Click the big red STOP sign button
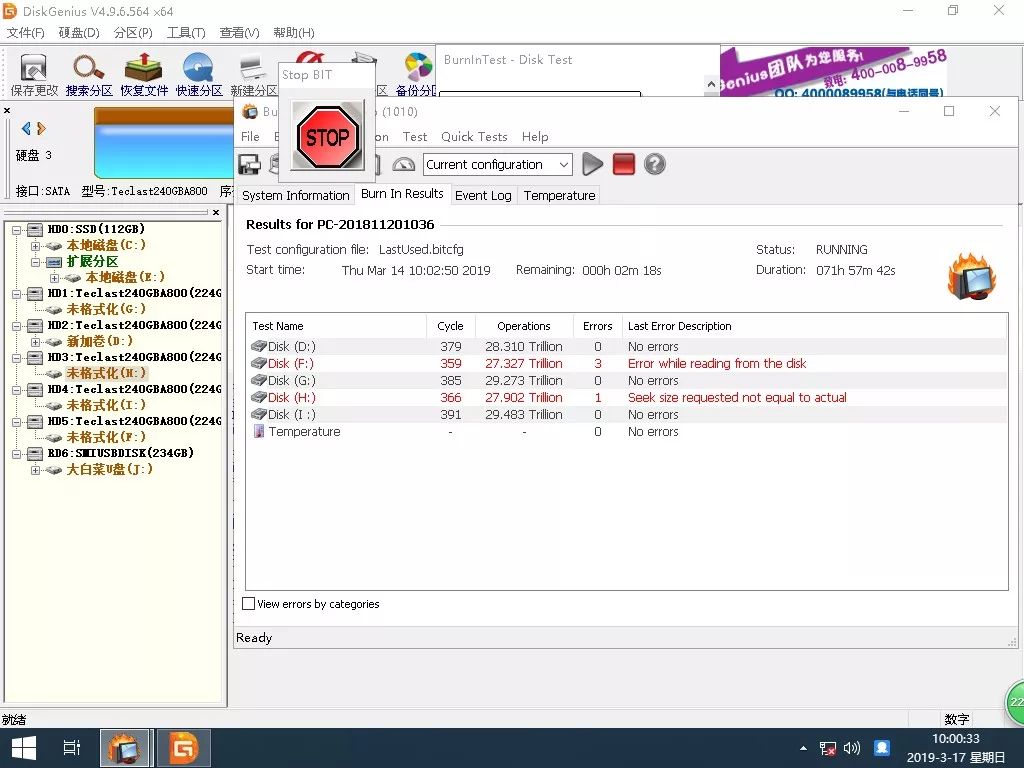The image size is (1024, 768). coord(327,137)
